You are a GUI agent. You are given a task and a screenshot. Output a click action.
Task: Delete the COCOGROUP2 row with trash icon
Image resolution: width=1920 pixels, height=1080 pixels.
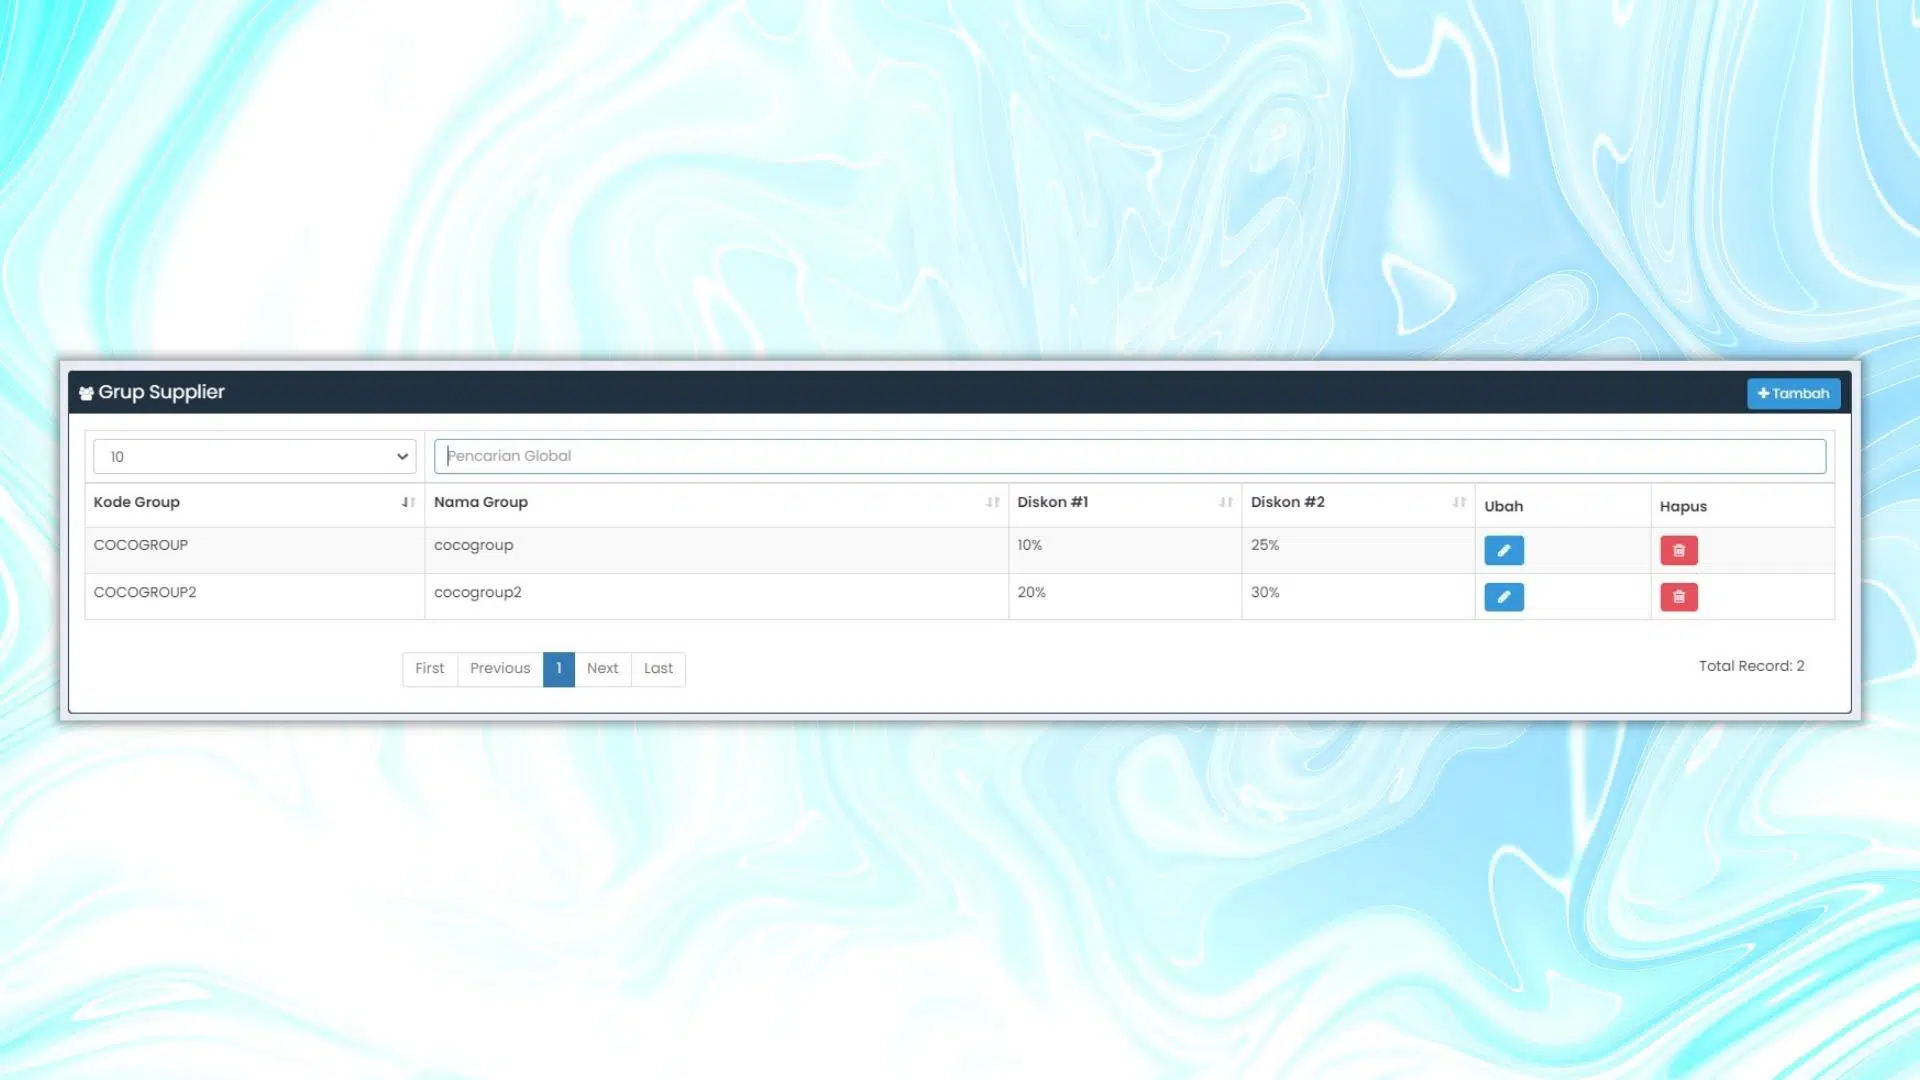(x=1679, y=597)
